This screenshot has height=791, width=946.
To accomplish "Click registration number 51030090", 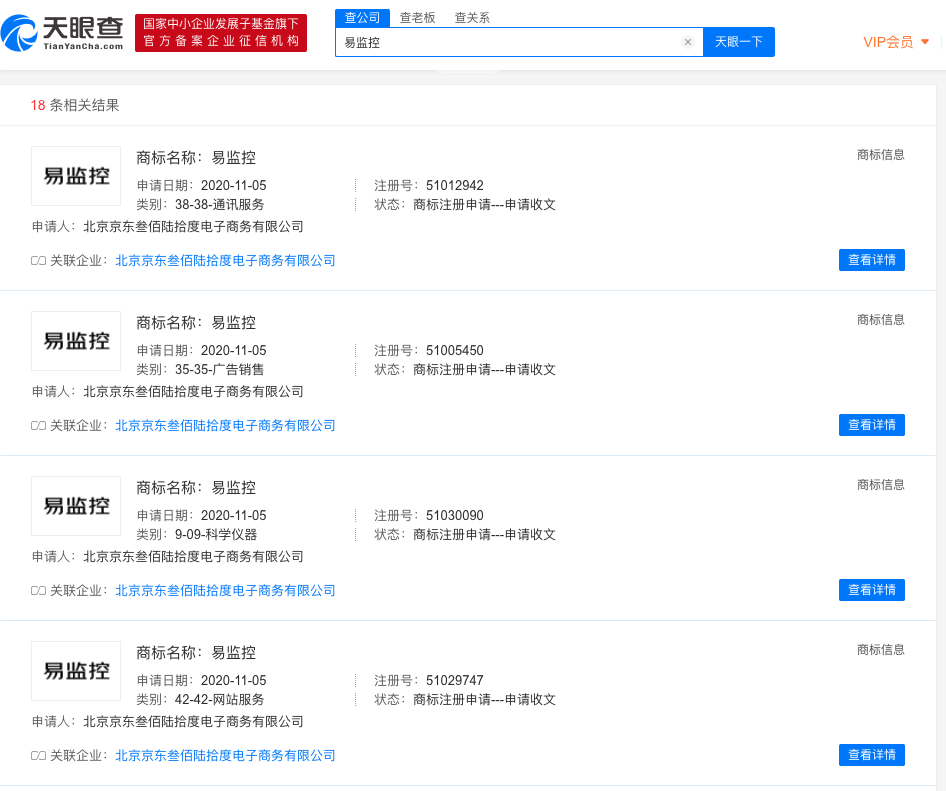I will [454, 516].
